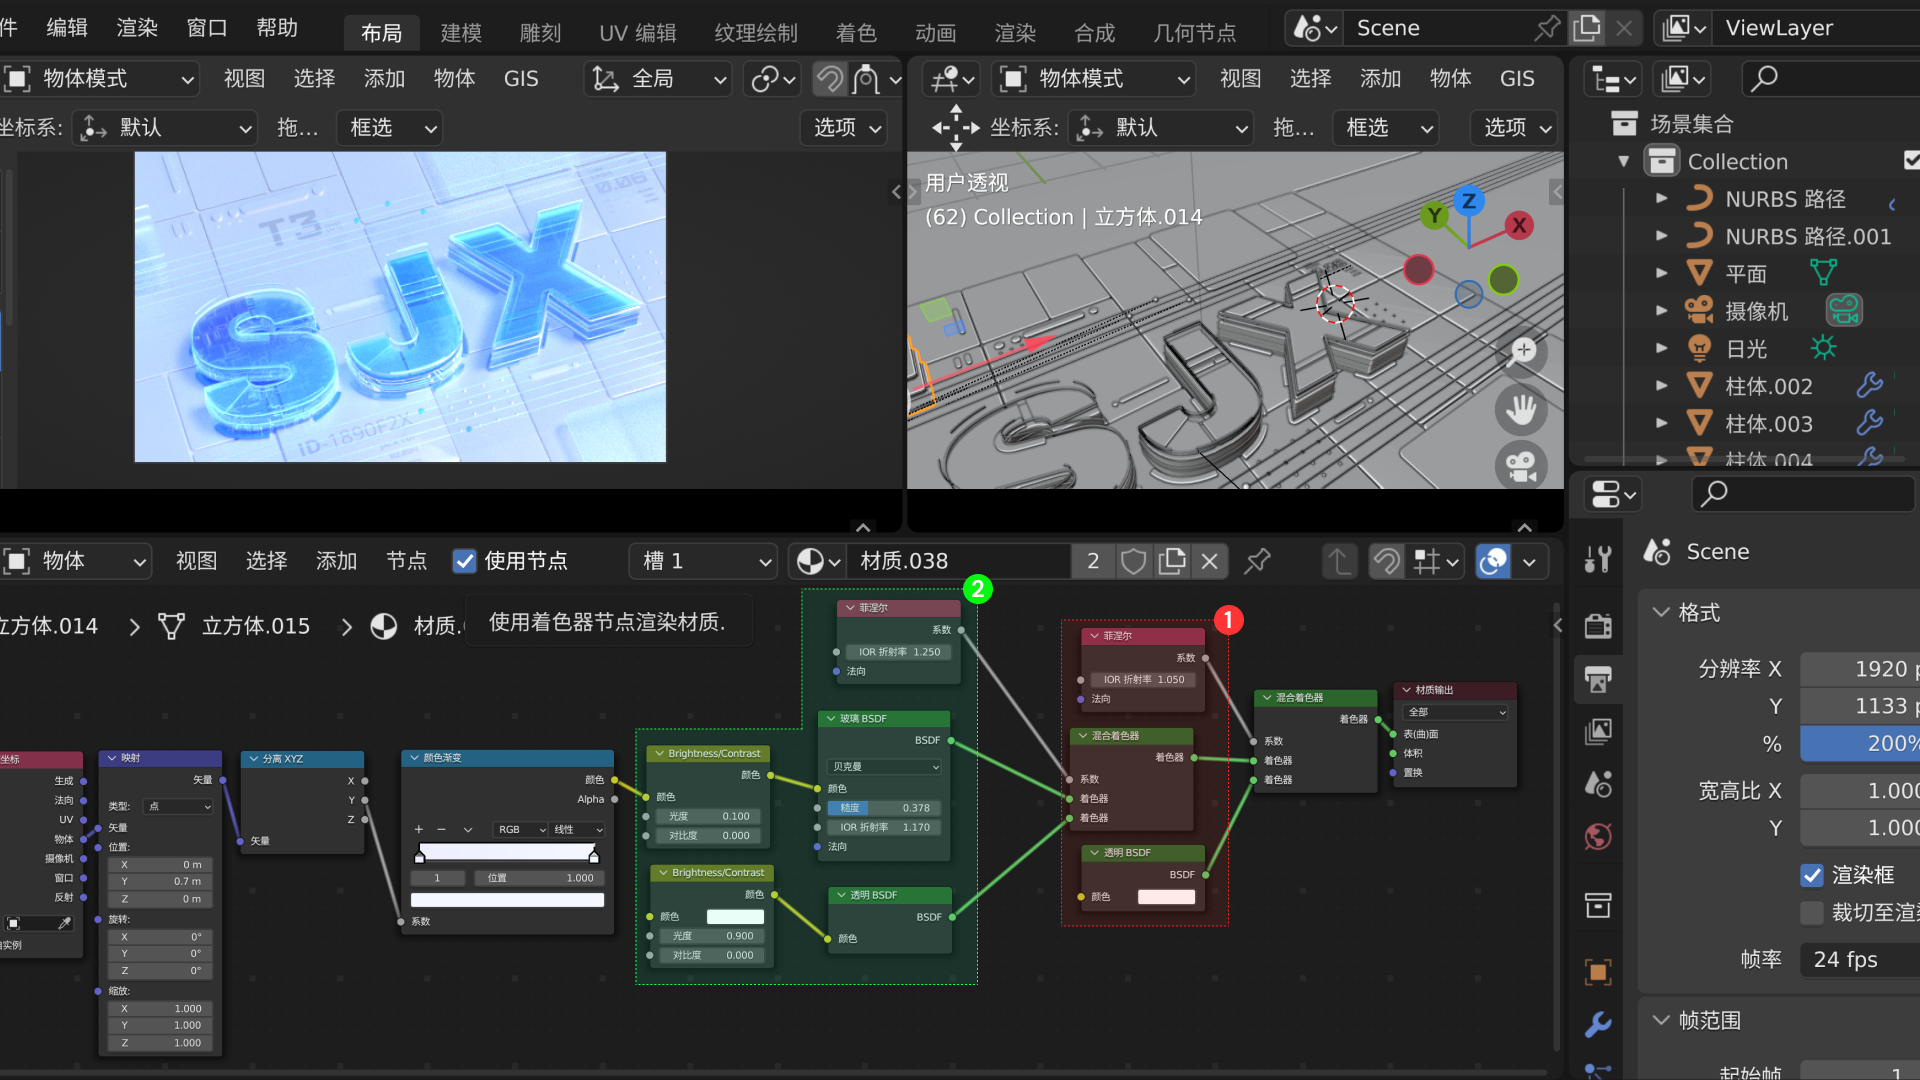The width and height of the screenshot is (1920, 1080).
Task: Switch to the 几何节点 workspace tab
Action: click(x=1196, y=32)
